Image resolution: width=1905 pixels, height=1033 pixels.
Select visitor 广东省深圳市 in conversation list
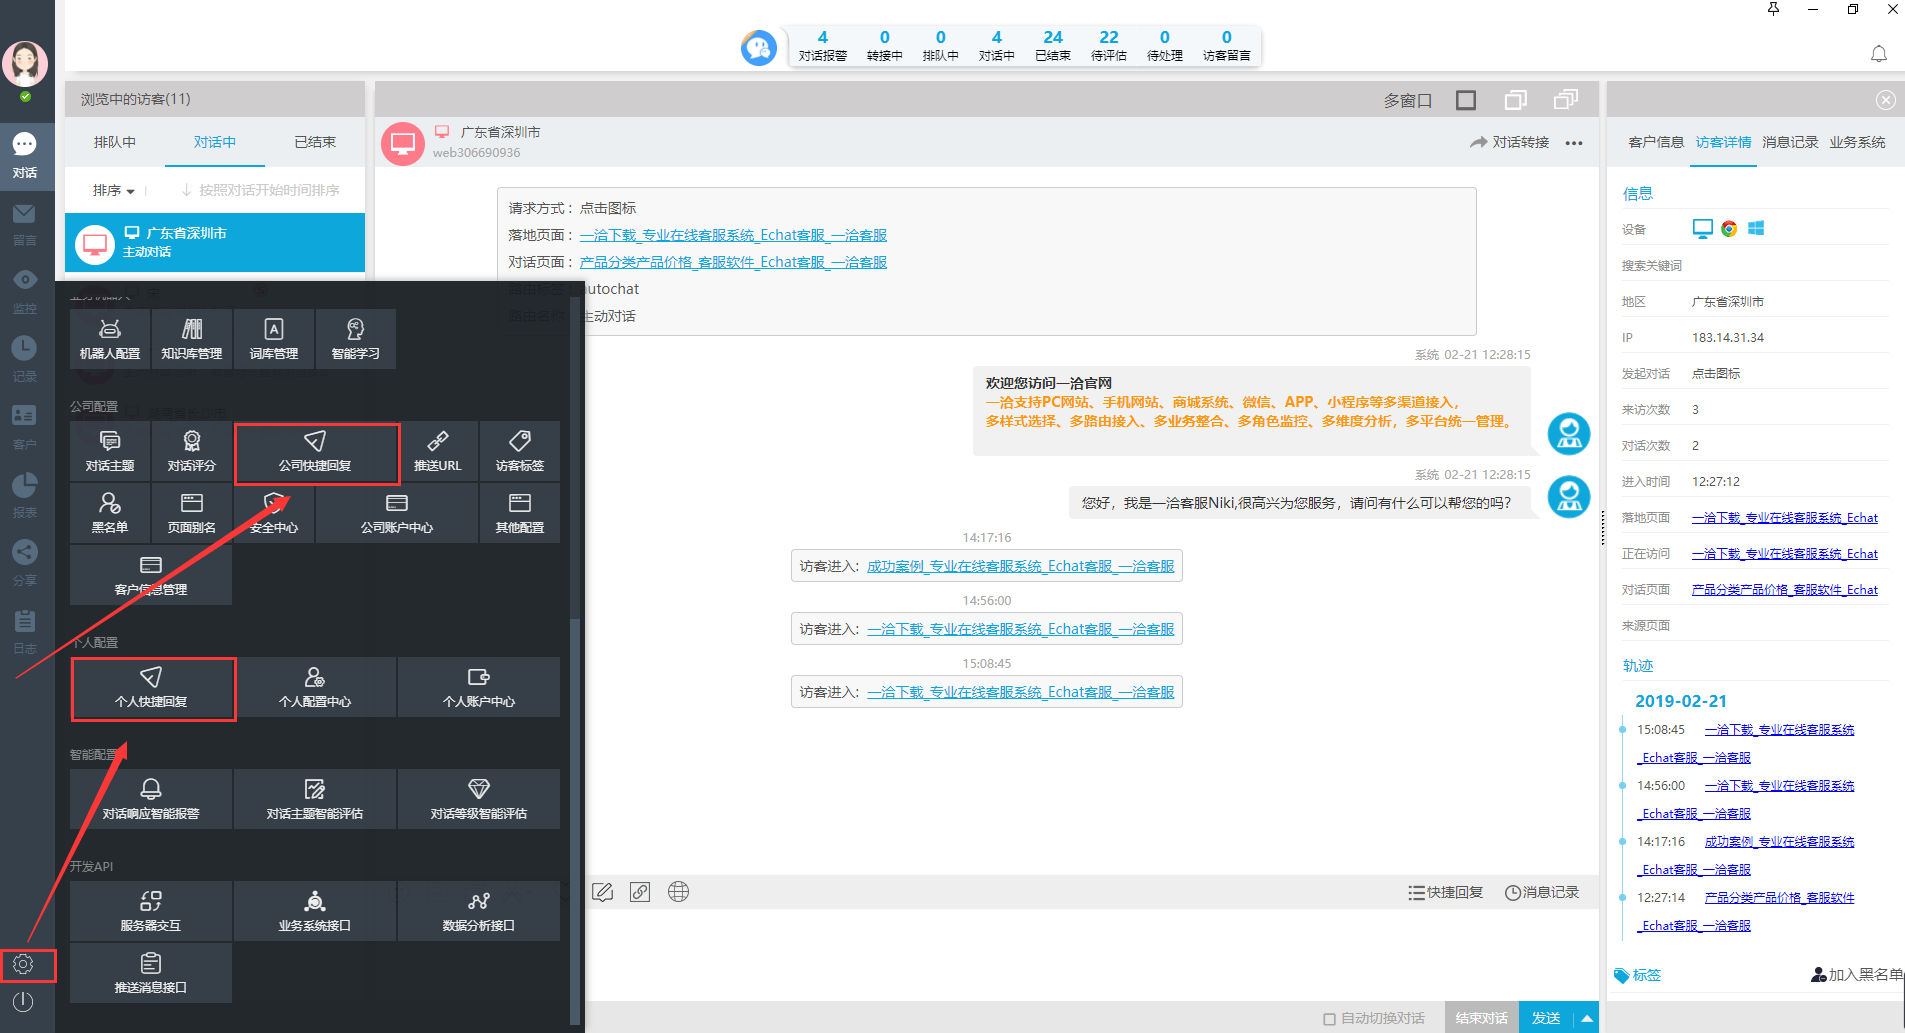coord(215,242)
